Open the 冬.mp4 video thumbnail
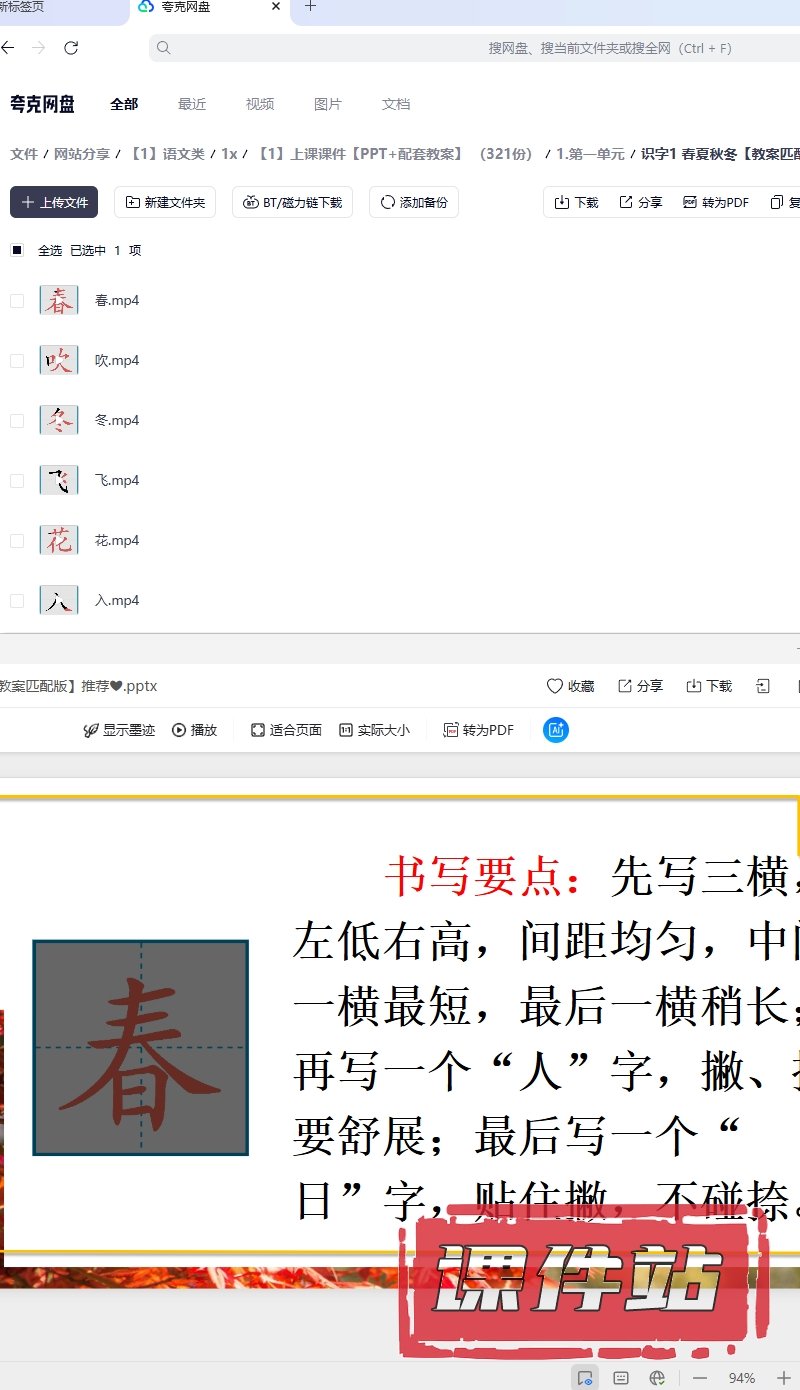Screen dimensions: 800x1390 [59, 420]
